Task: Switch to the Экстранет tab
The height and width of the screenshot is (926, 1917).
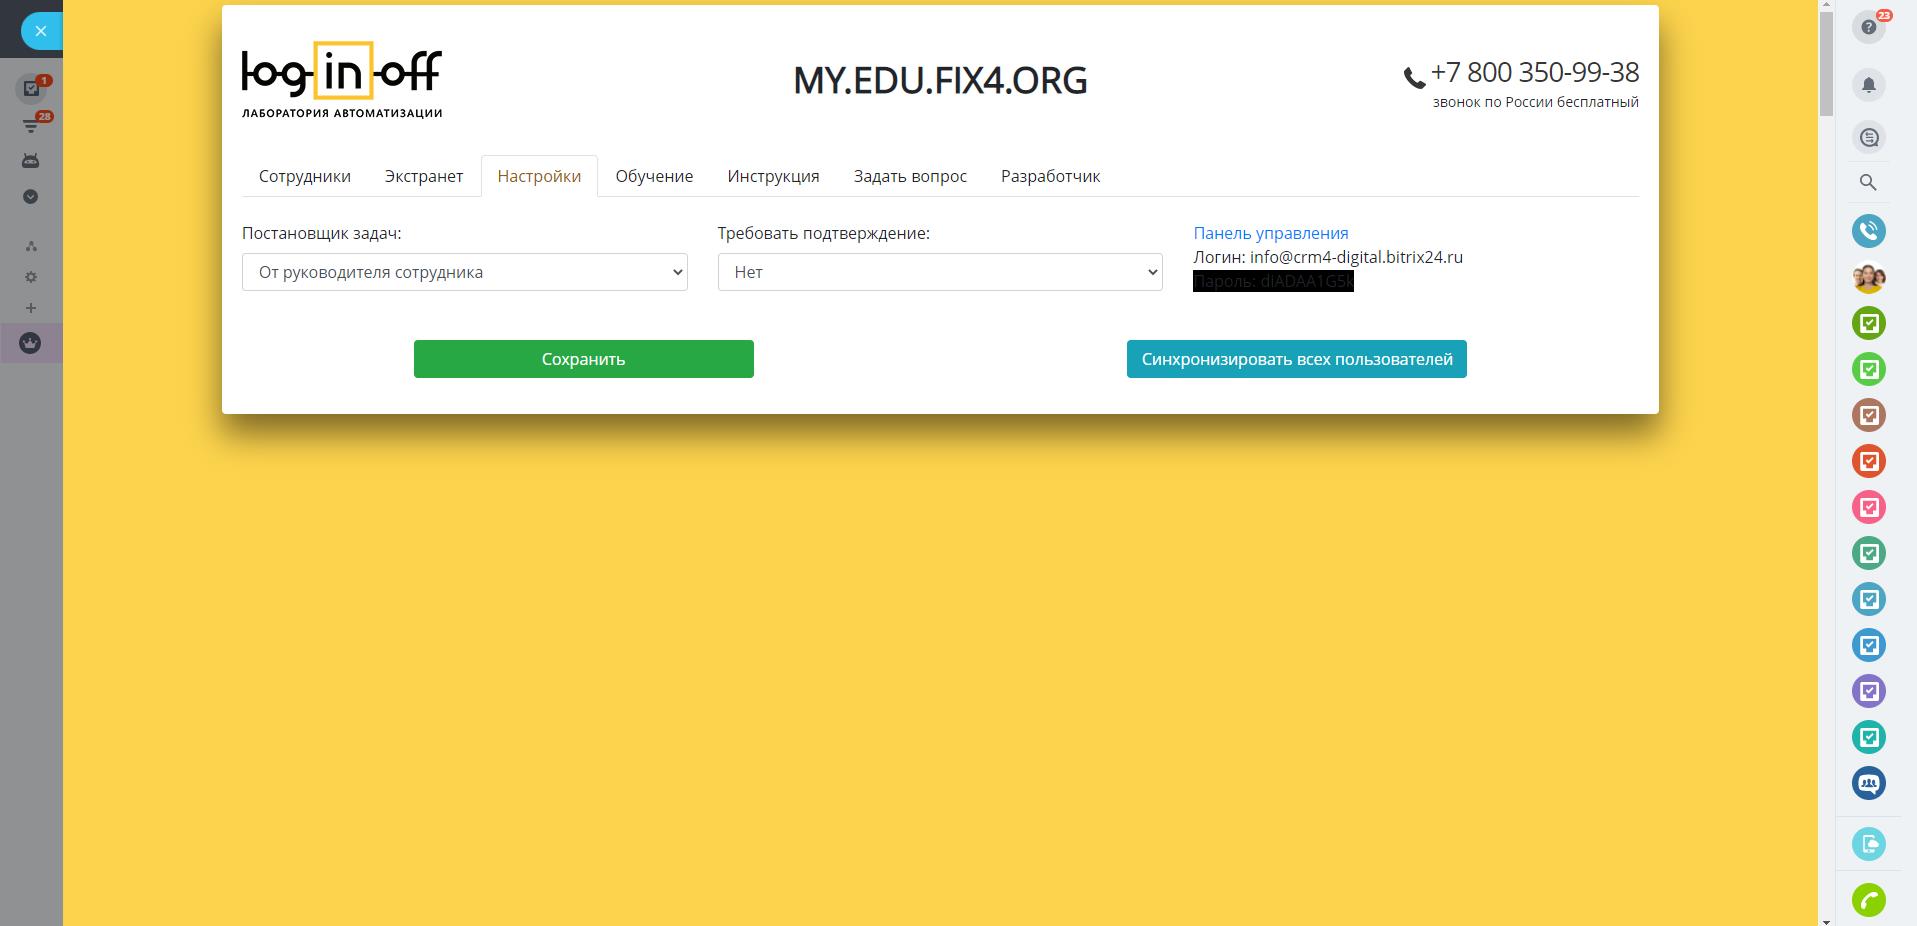Action: [424, 176]
